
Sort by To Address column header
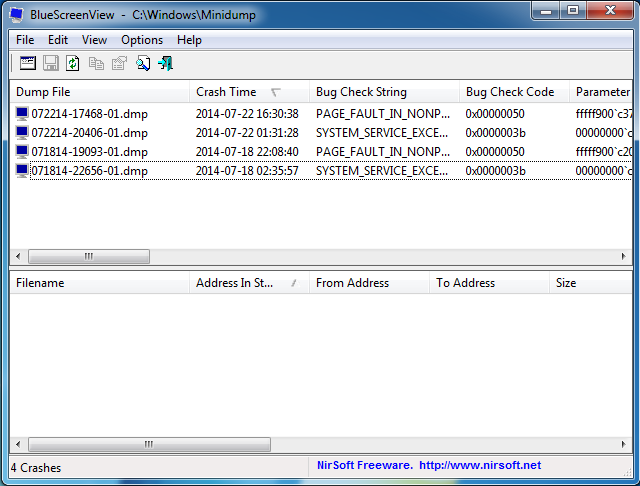489,283
